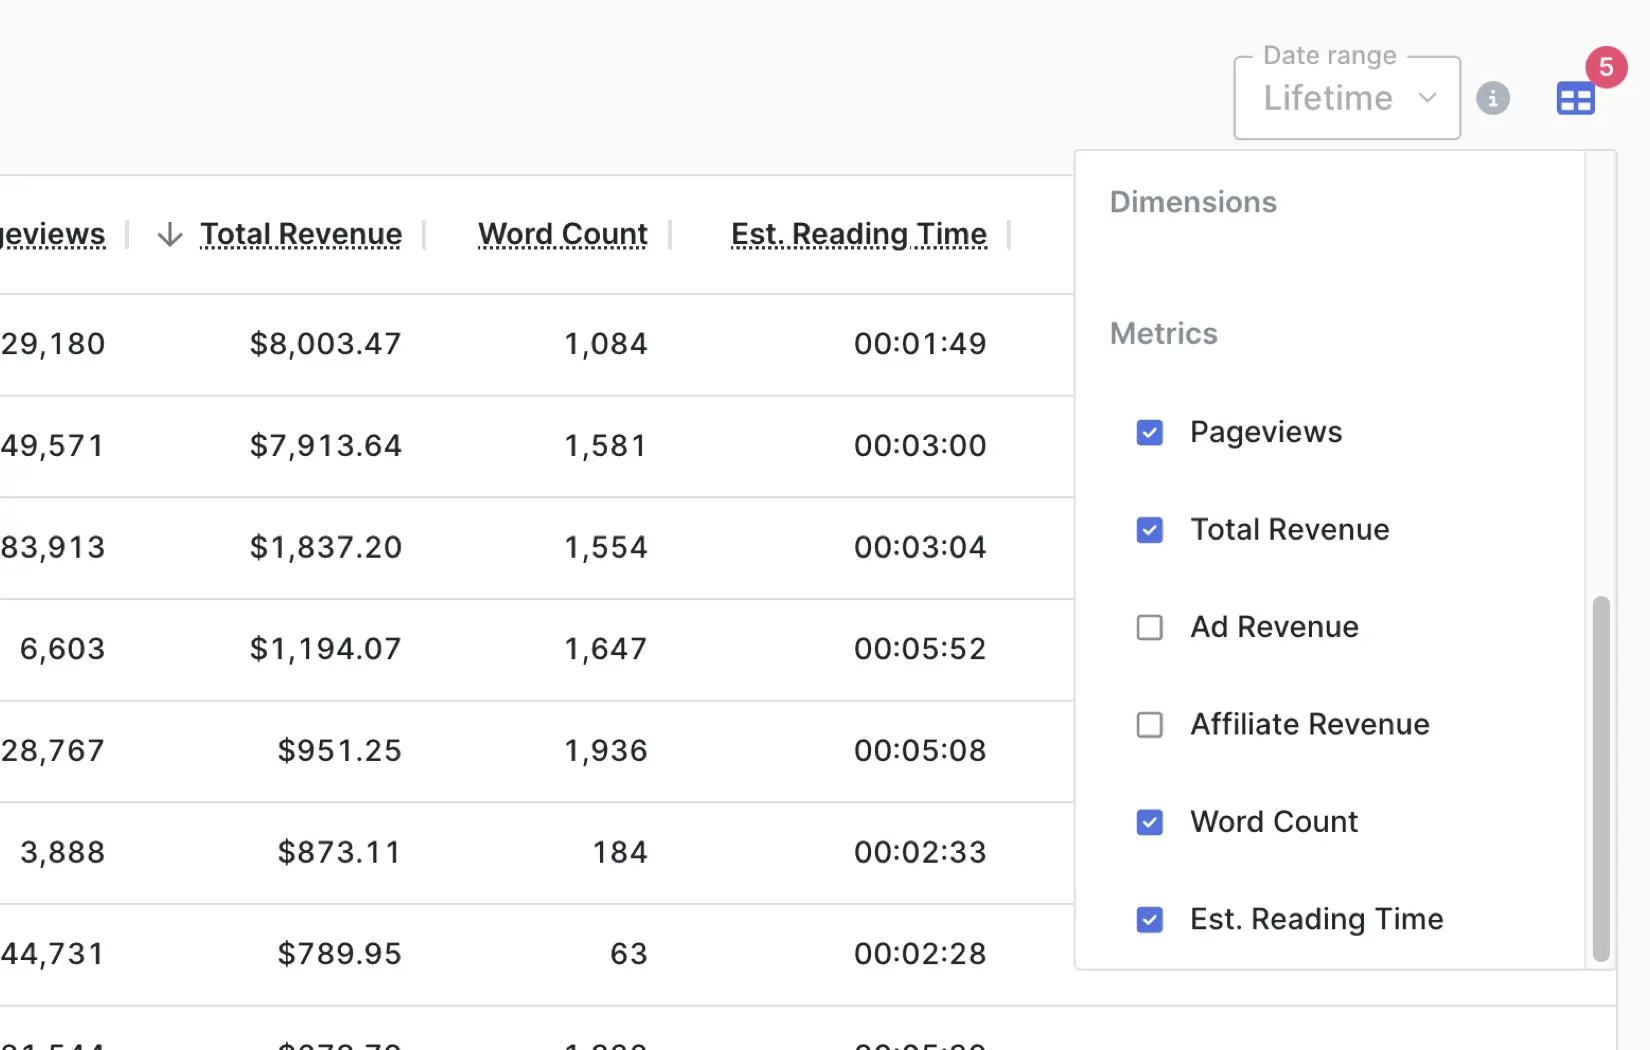The image size is (1650, 1050).
Task: Sort by Est. Reading Time column header
Action: coord(858,234)
